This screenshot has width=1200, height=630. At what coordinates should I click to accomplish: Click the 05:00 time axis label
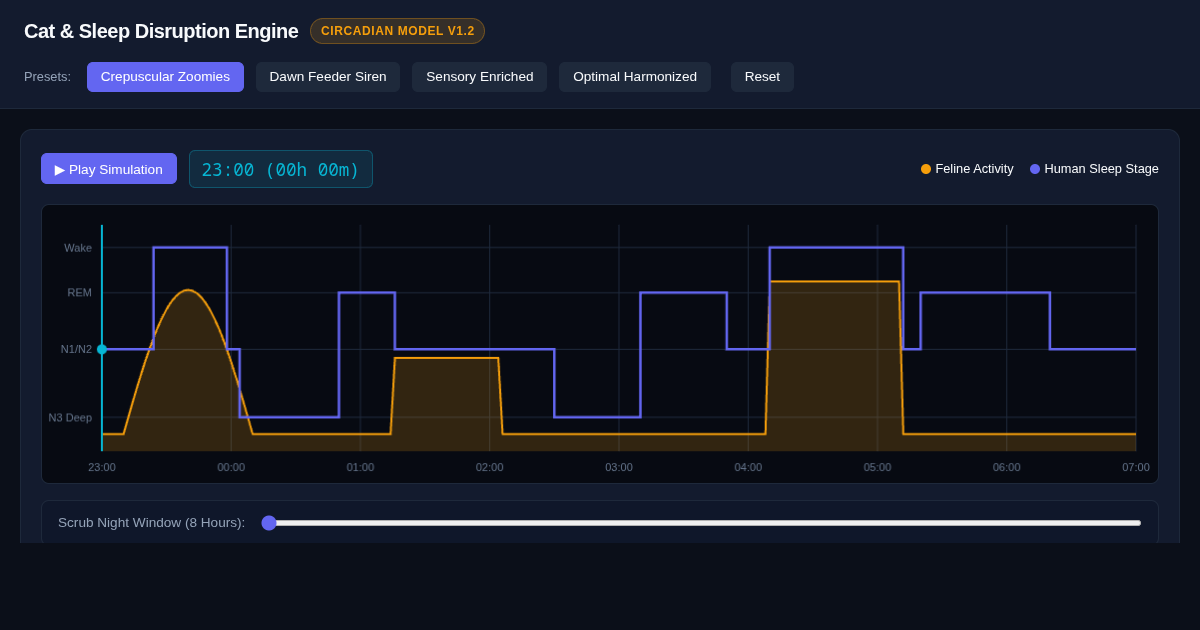(x=877, y=467)
